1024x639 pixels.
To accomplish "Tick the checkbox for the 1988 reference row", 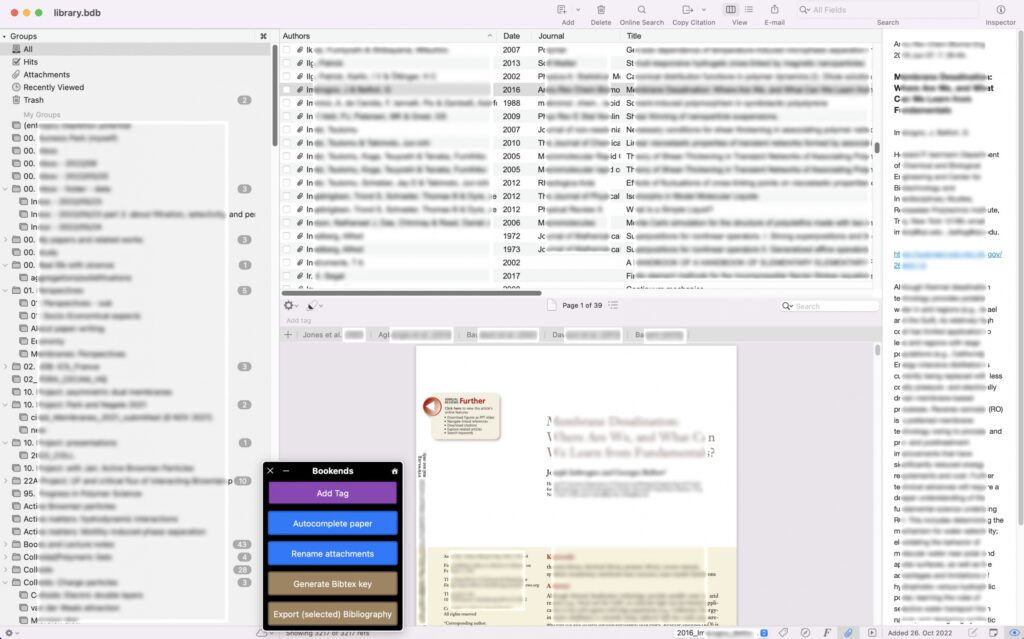I will (286, 103).
